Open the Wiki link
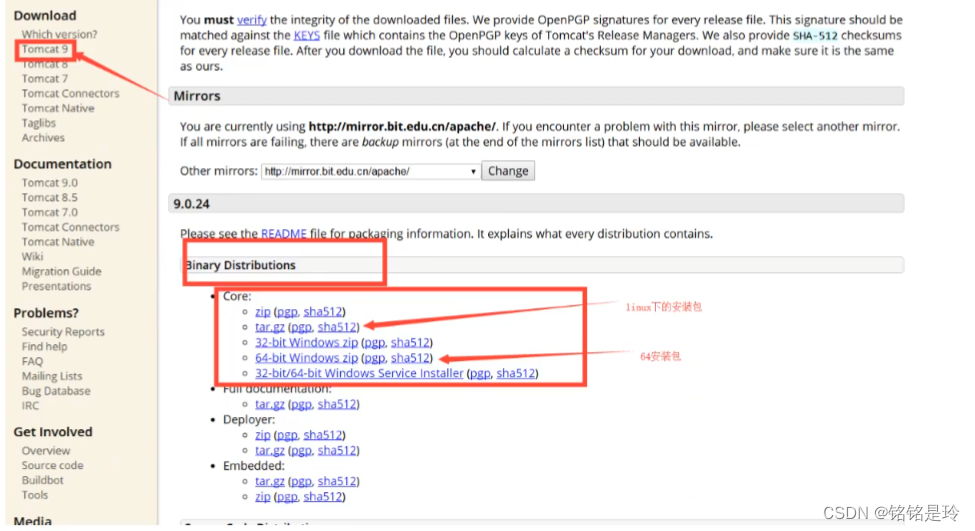The width and height of the screenshot is (975, 531). point(32,257)
